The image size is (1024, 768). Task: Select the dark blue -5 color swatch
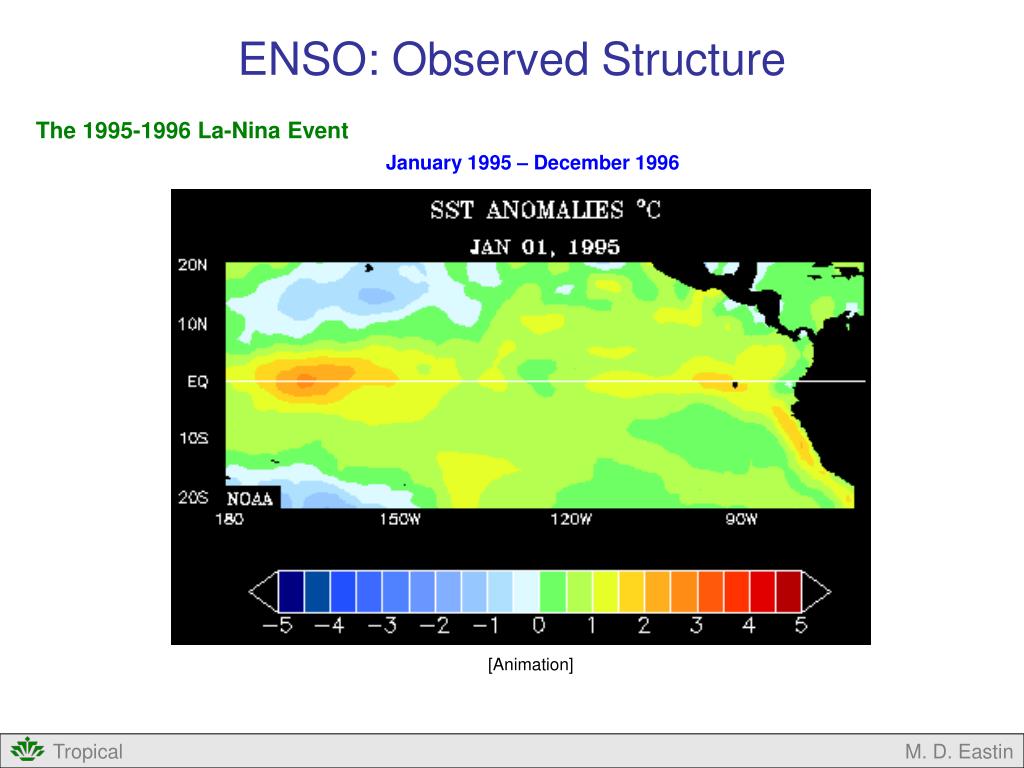(289, 591)
